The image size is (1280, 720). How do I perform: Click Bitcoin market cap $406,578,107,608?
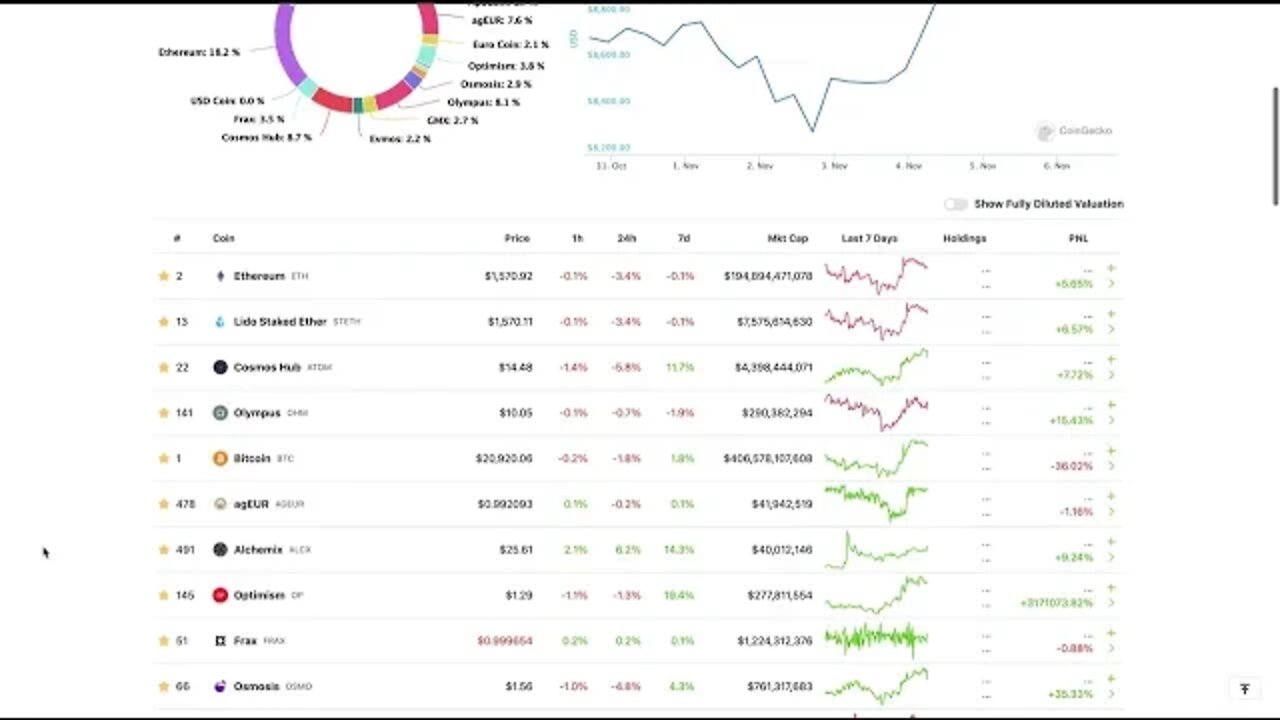coord(768,459)
